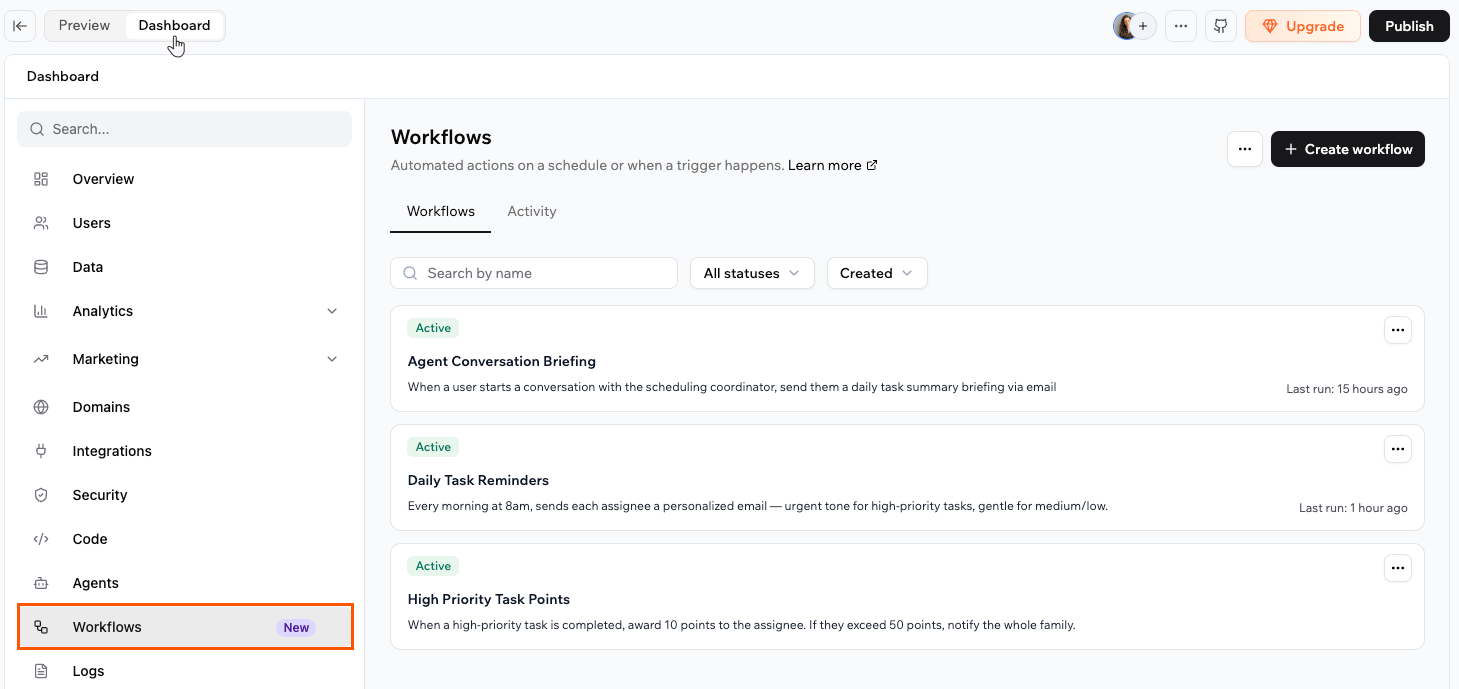
Task: Click the Code brackets icon
Action: click(41, 539)
